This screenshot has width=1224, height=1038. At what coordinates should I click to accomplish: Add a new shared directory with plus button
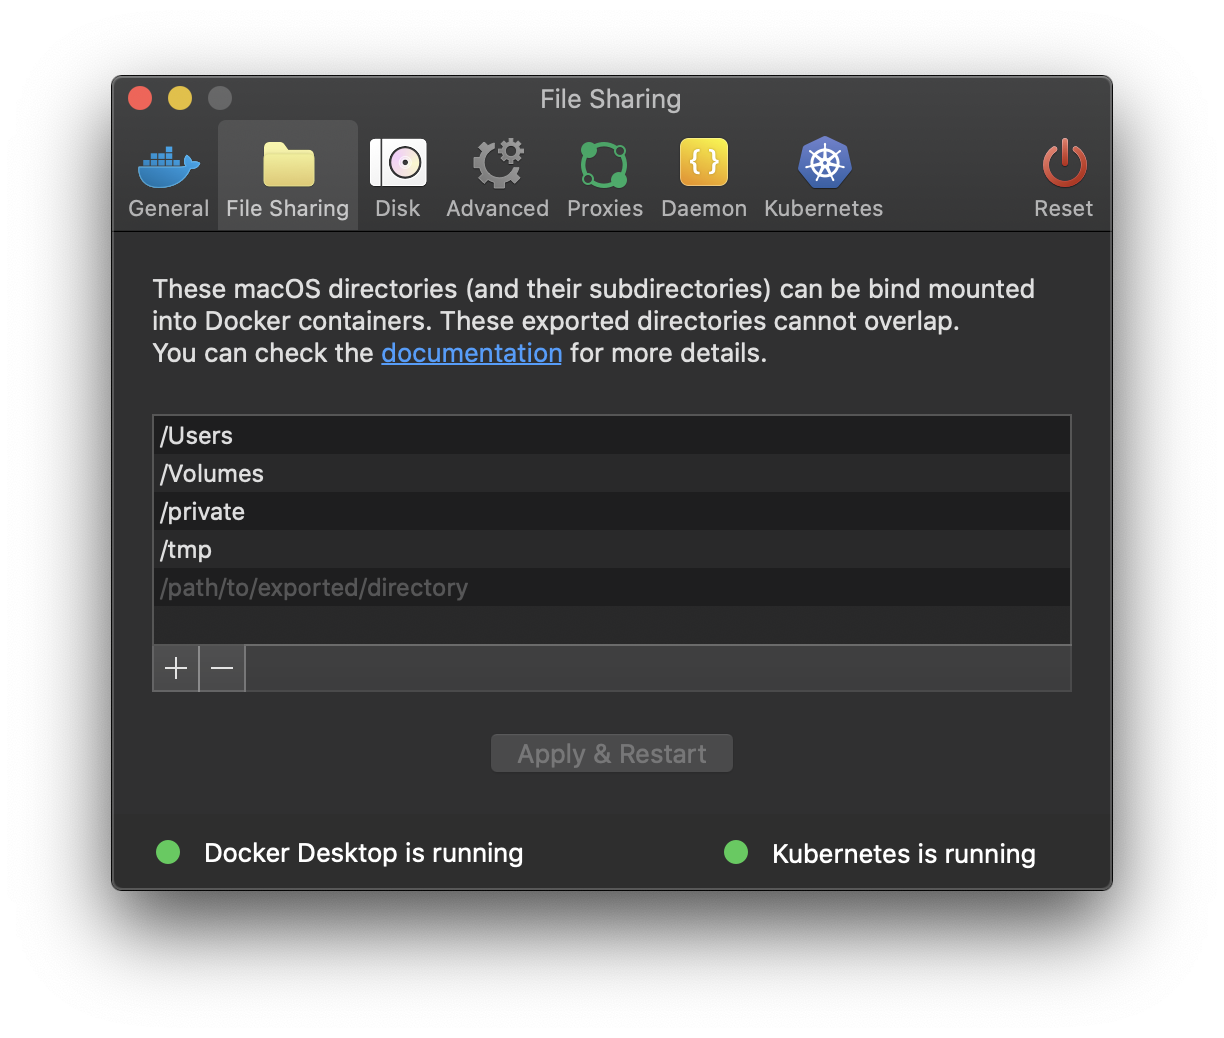tap(175, 668)
